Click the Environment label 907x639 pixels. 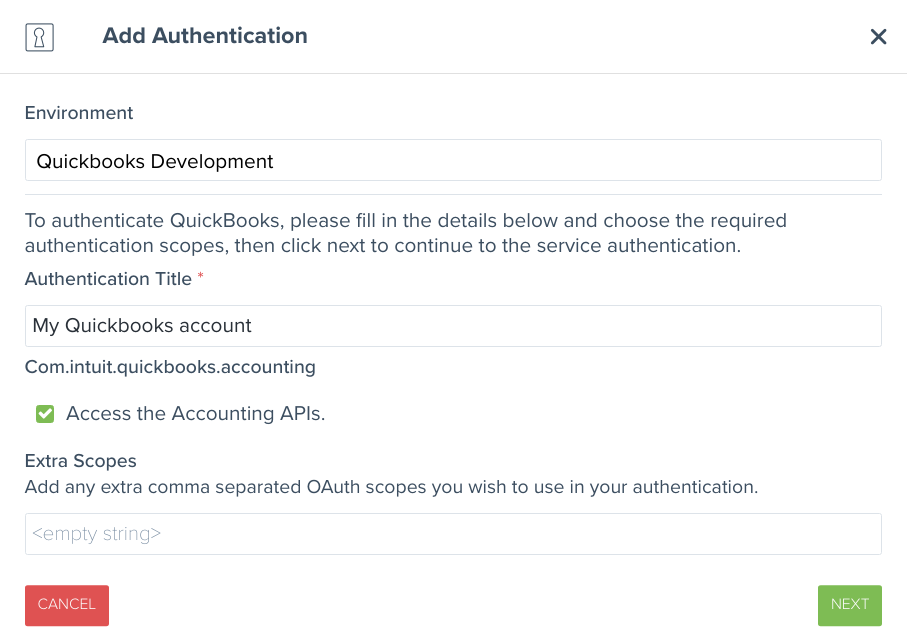tap(78, 113)
